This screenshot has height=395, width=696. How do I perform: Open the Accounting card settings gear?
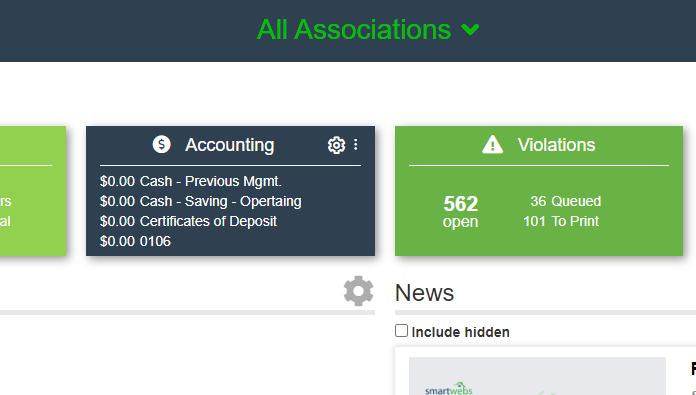[336, 145]
